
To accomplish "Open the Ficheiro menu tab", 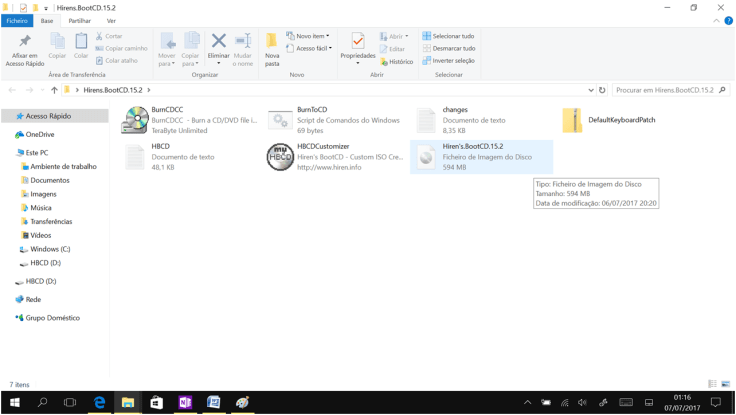I will [x=17, y=20].
